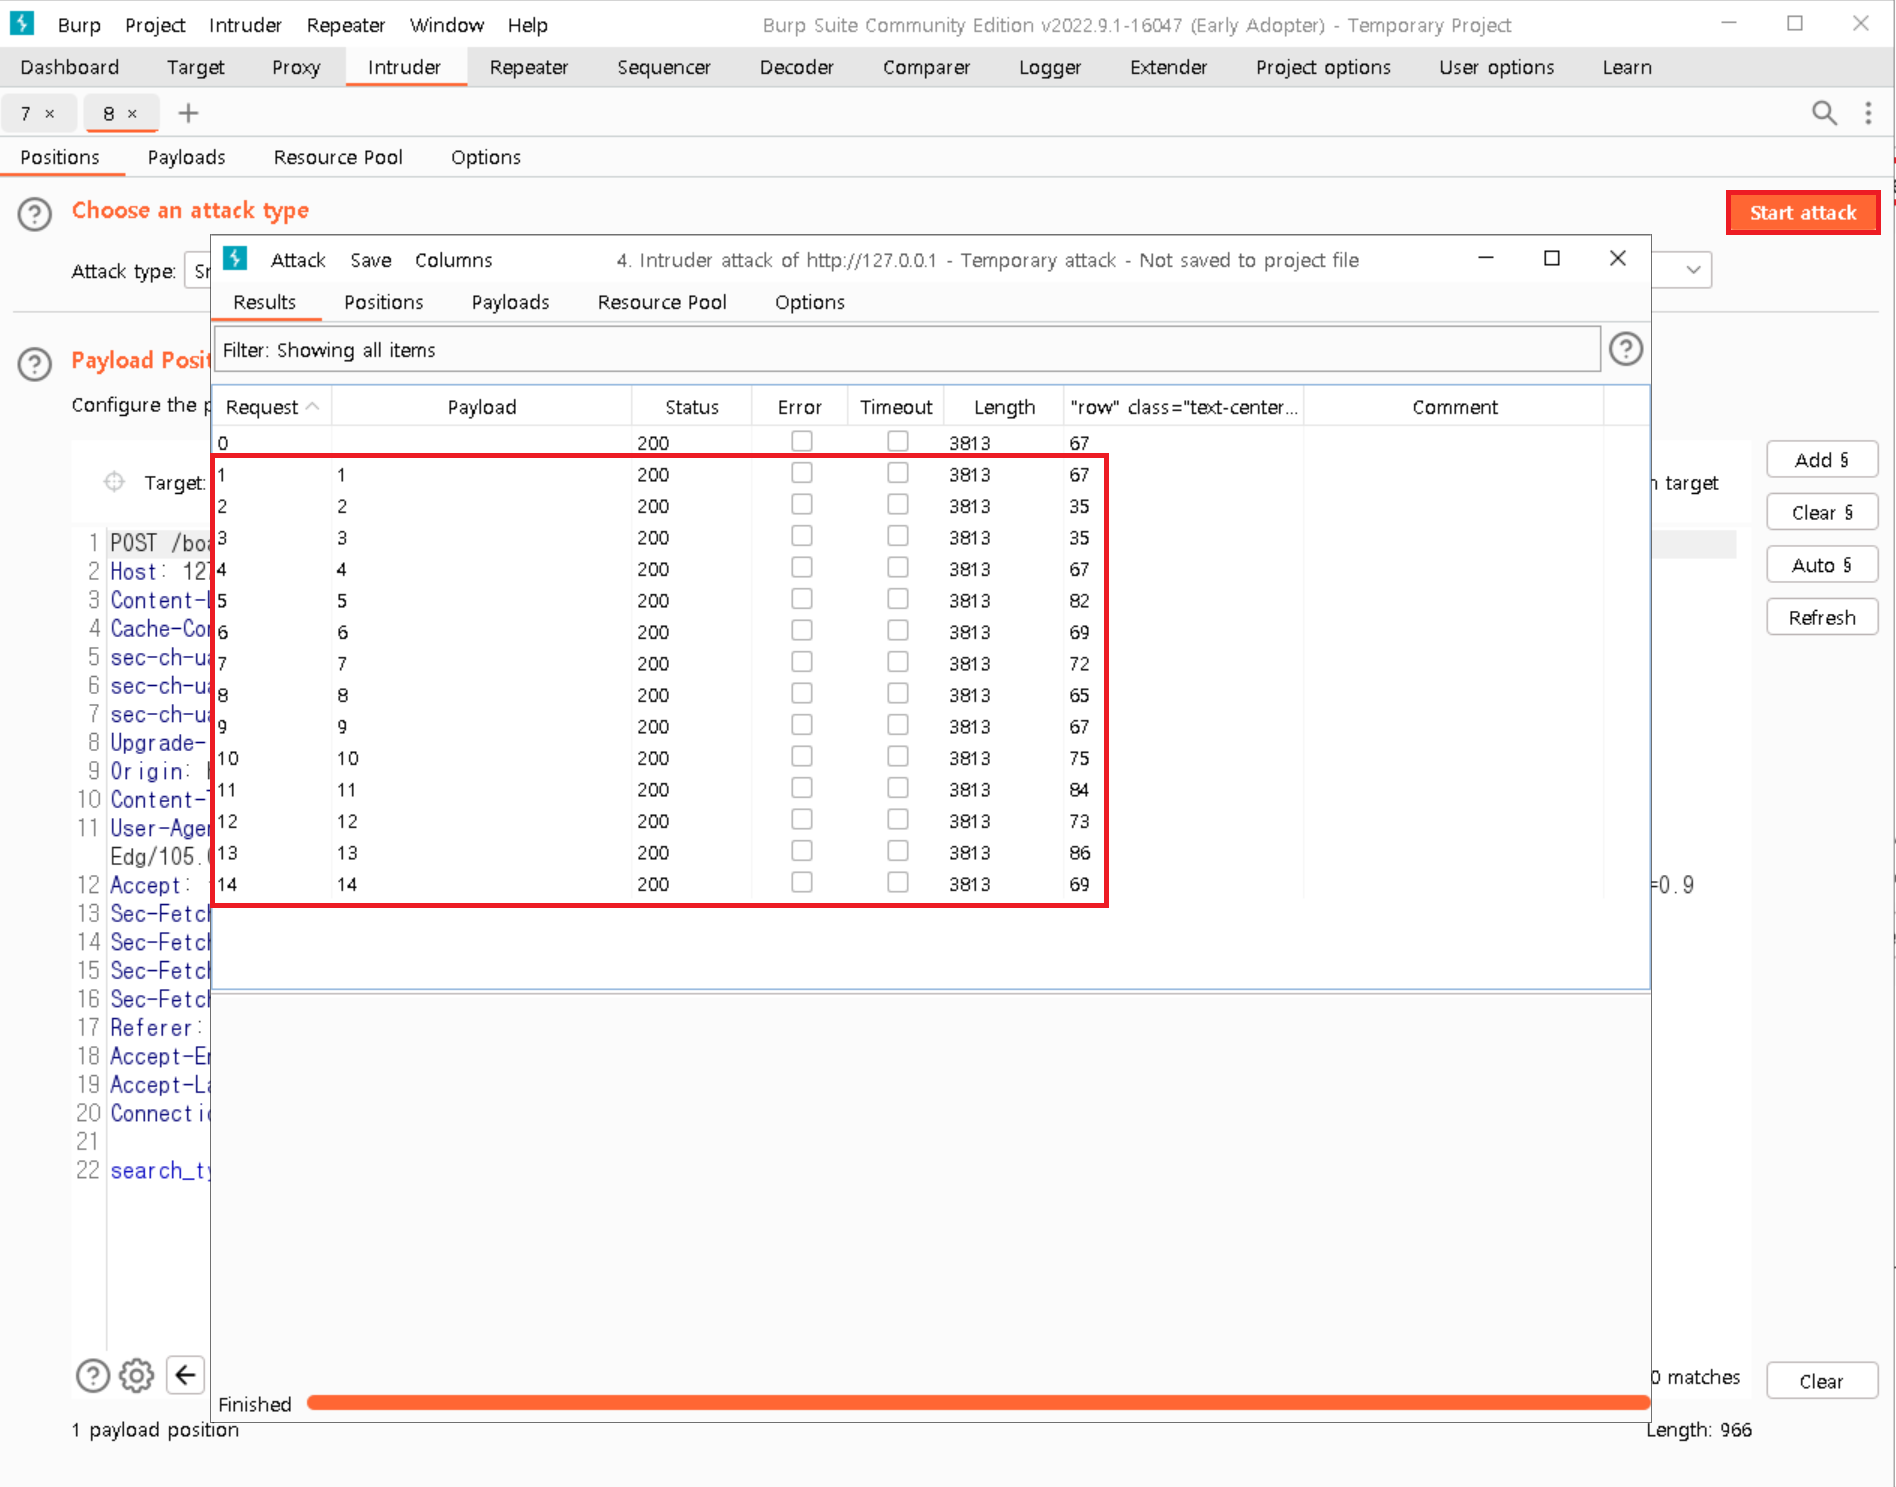The width and height of the screenshot is (1896, 1487).
Task: Select the grep value 86 in row 13
Action: [1080, 853]
